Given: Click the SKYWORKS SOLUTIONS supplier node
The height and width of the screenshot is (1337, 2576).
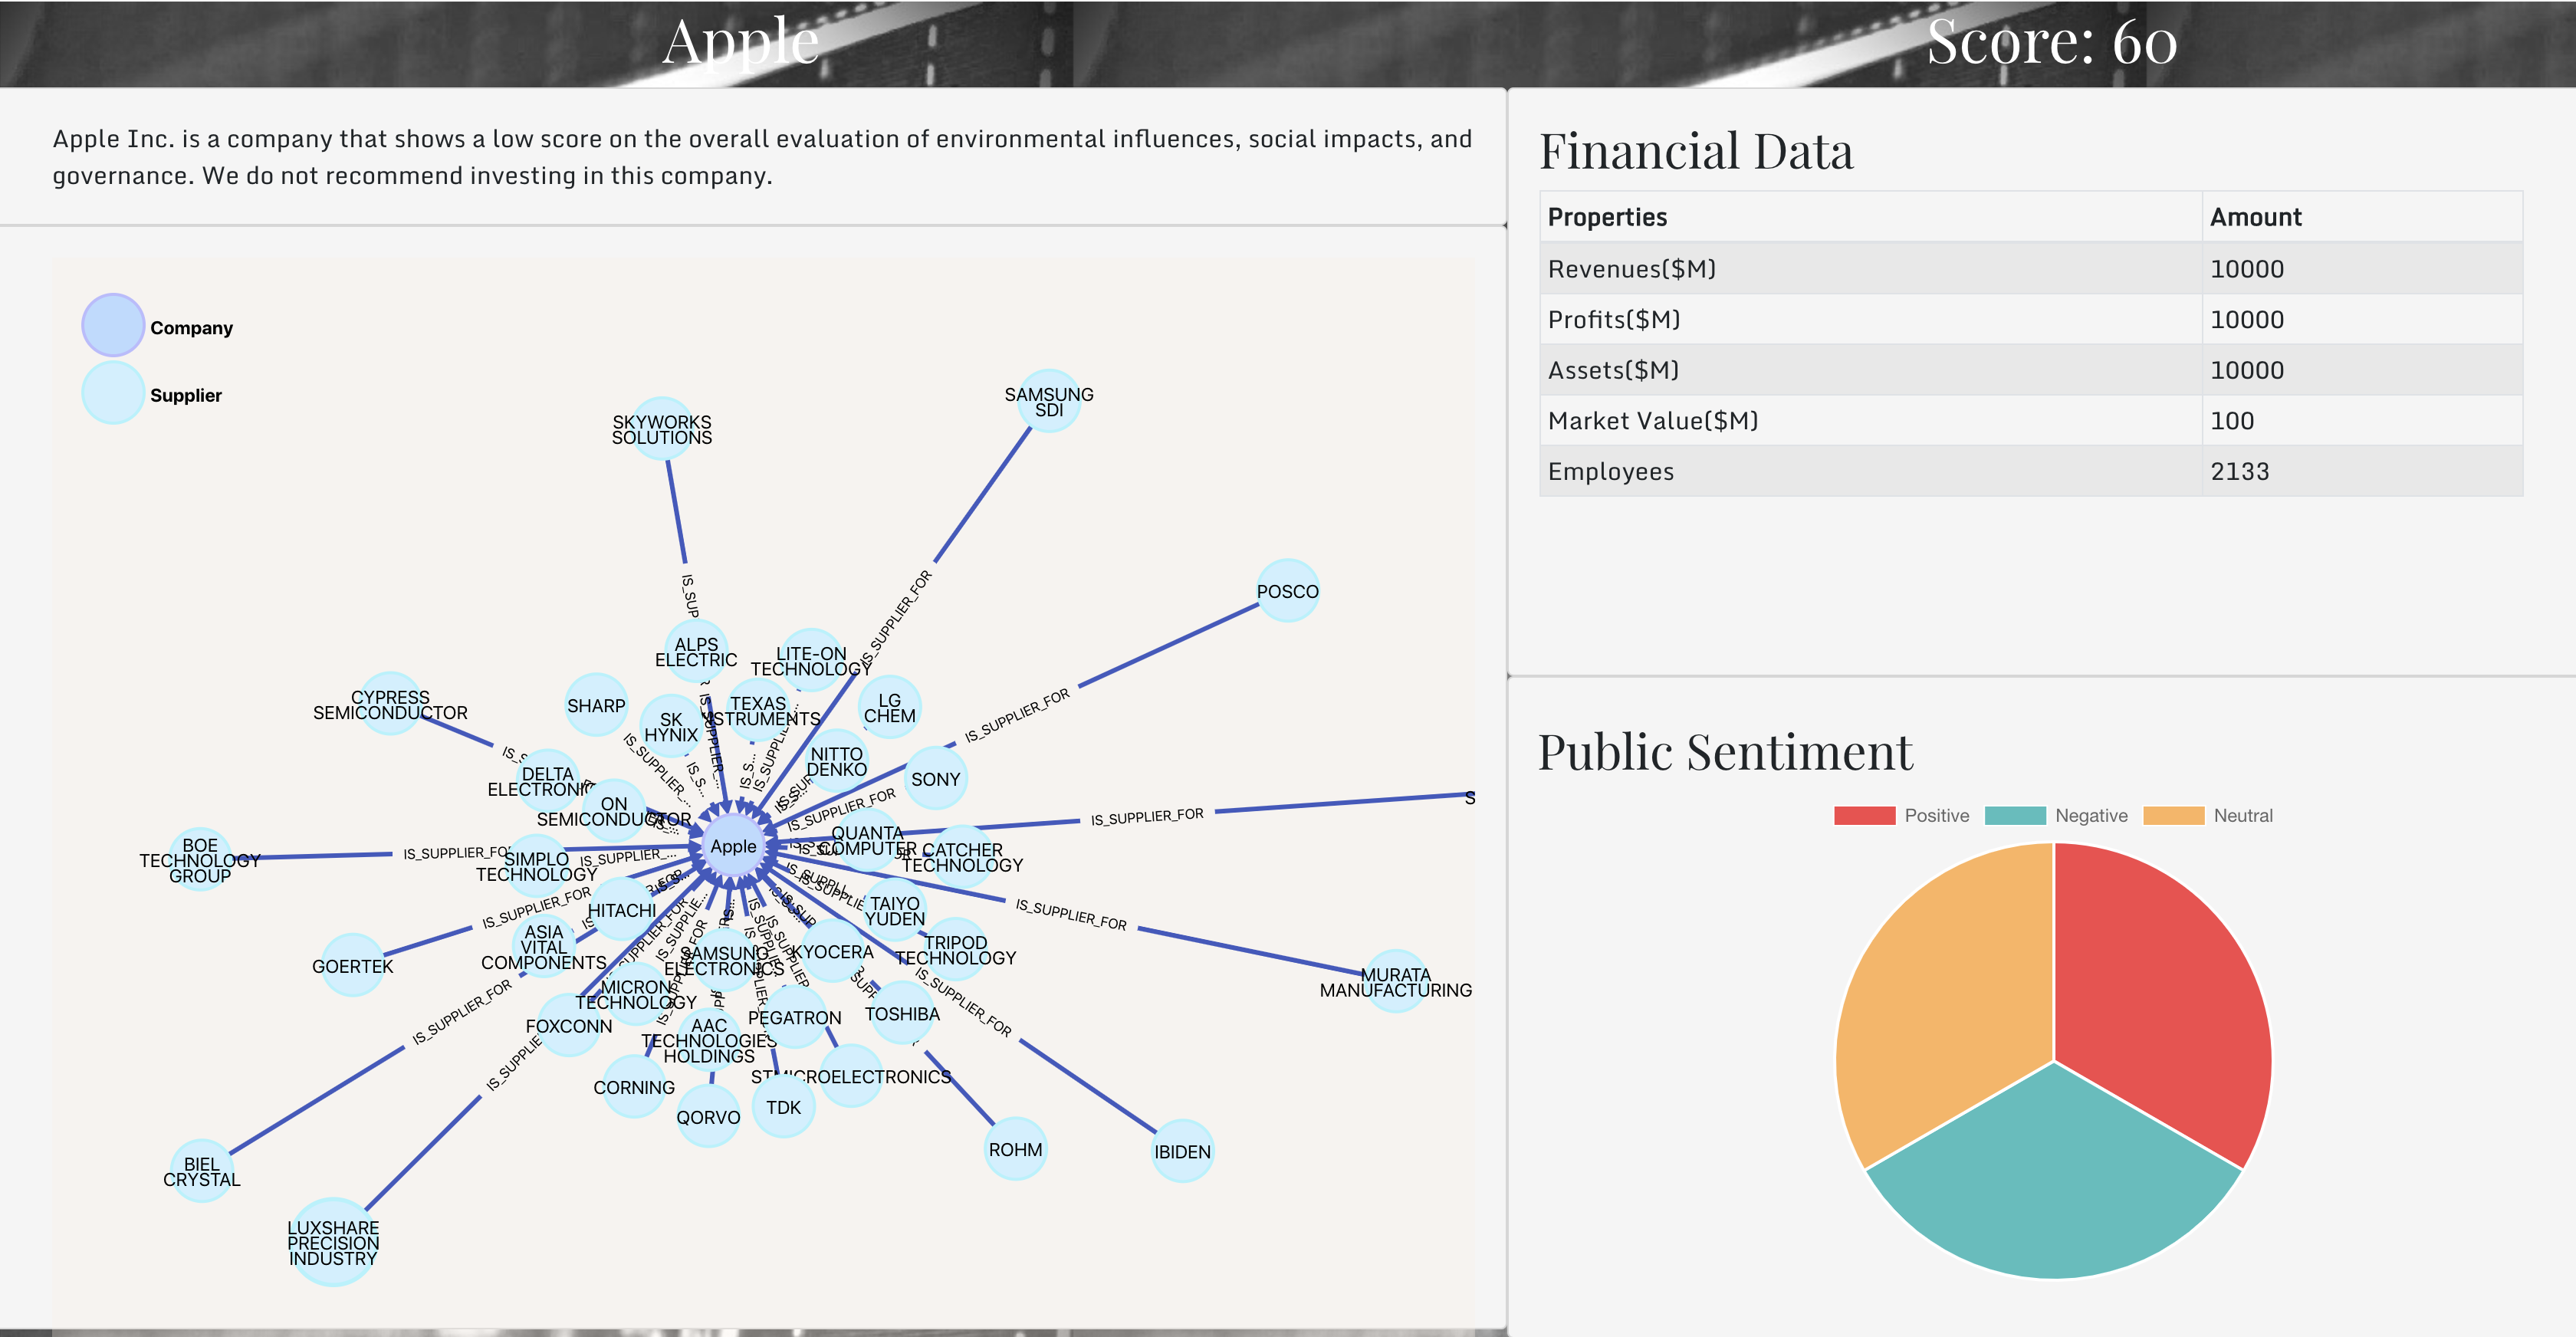Looking at the screenshot, I should coord(662,429).
